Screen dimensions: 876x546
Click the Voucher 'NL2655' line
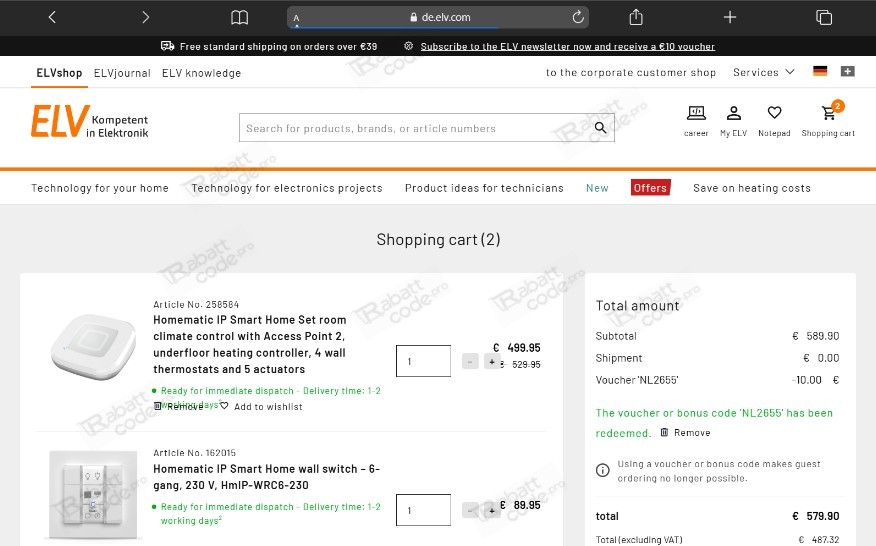(717, 380)
